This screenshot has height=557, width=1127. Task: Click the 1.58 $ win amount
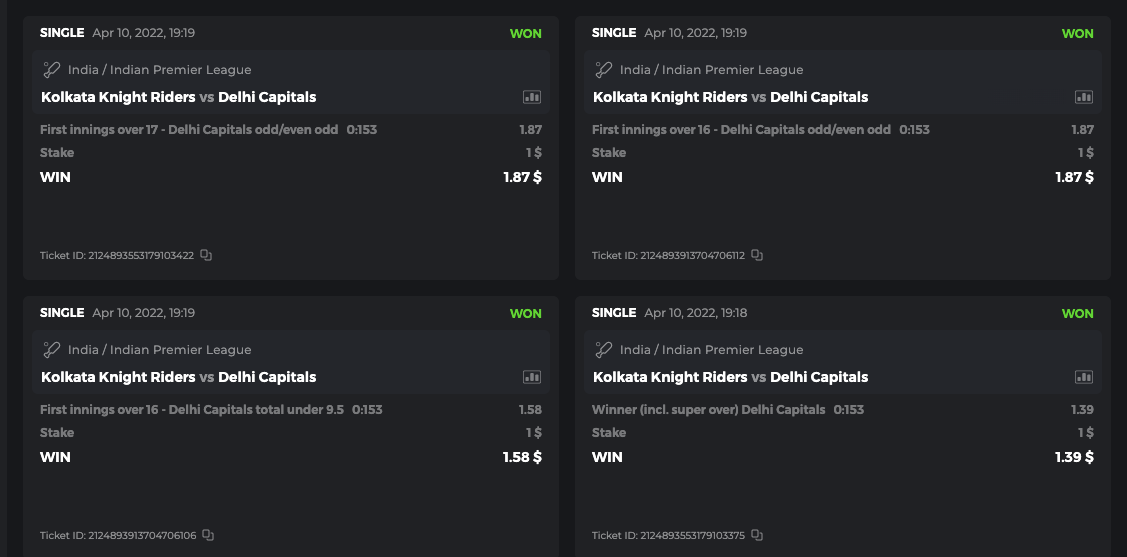pyautogui.click(x=522, y=457)
